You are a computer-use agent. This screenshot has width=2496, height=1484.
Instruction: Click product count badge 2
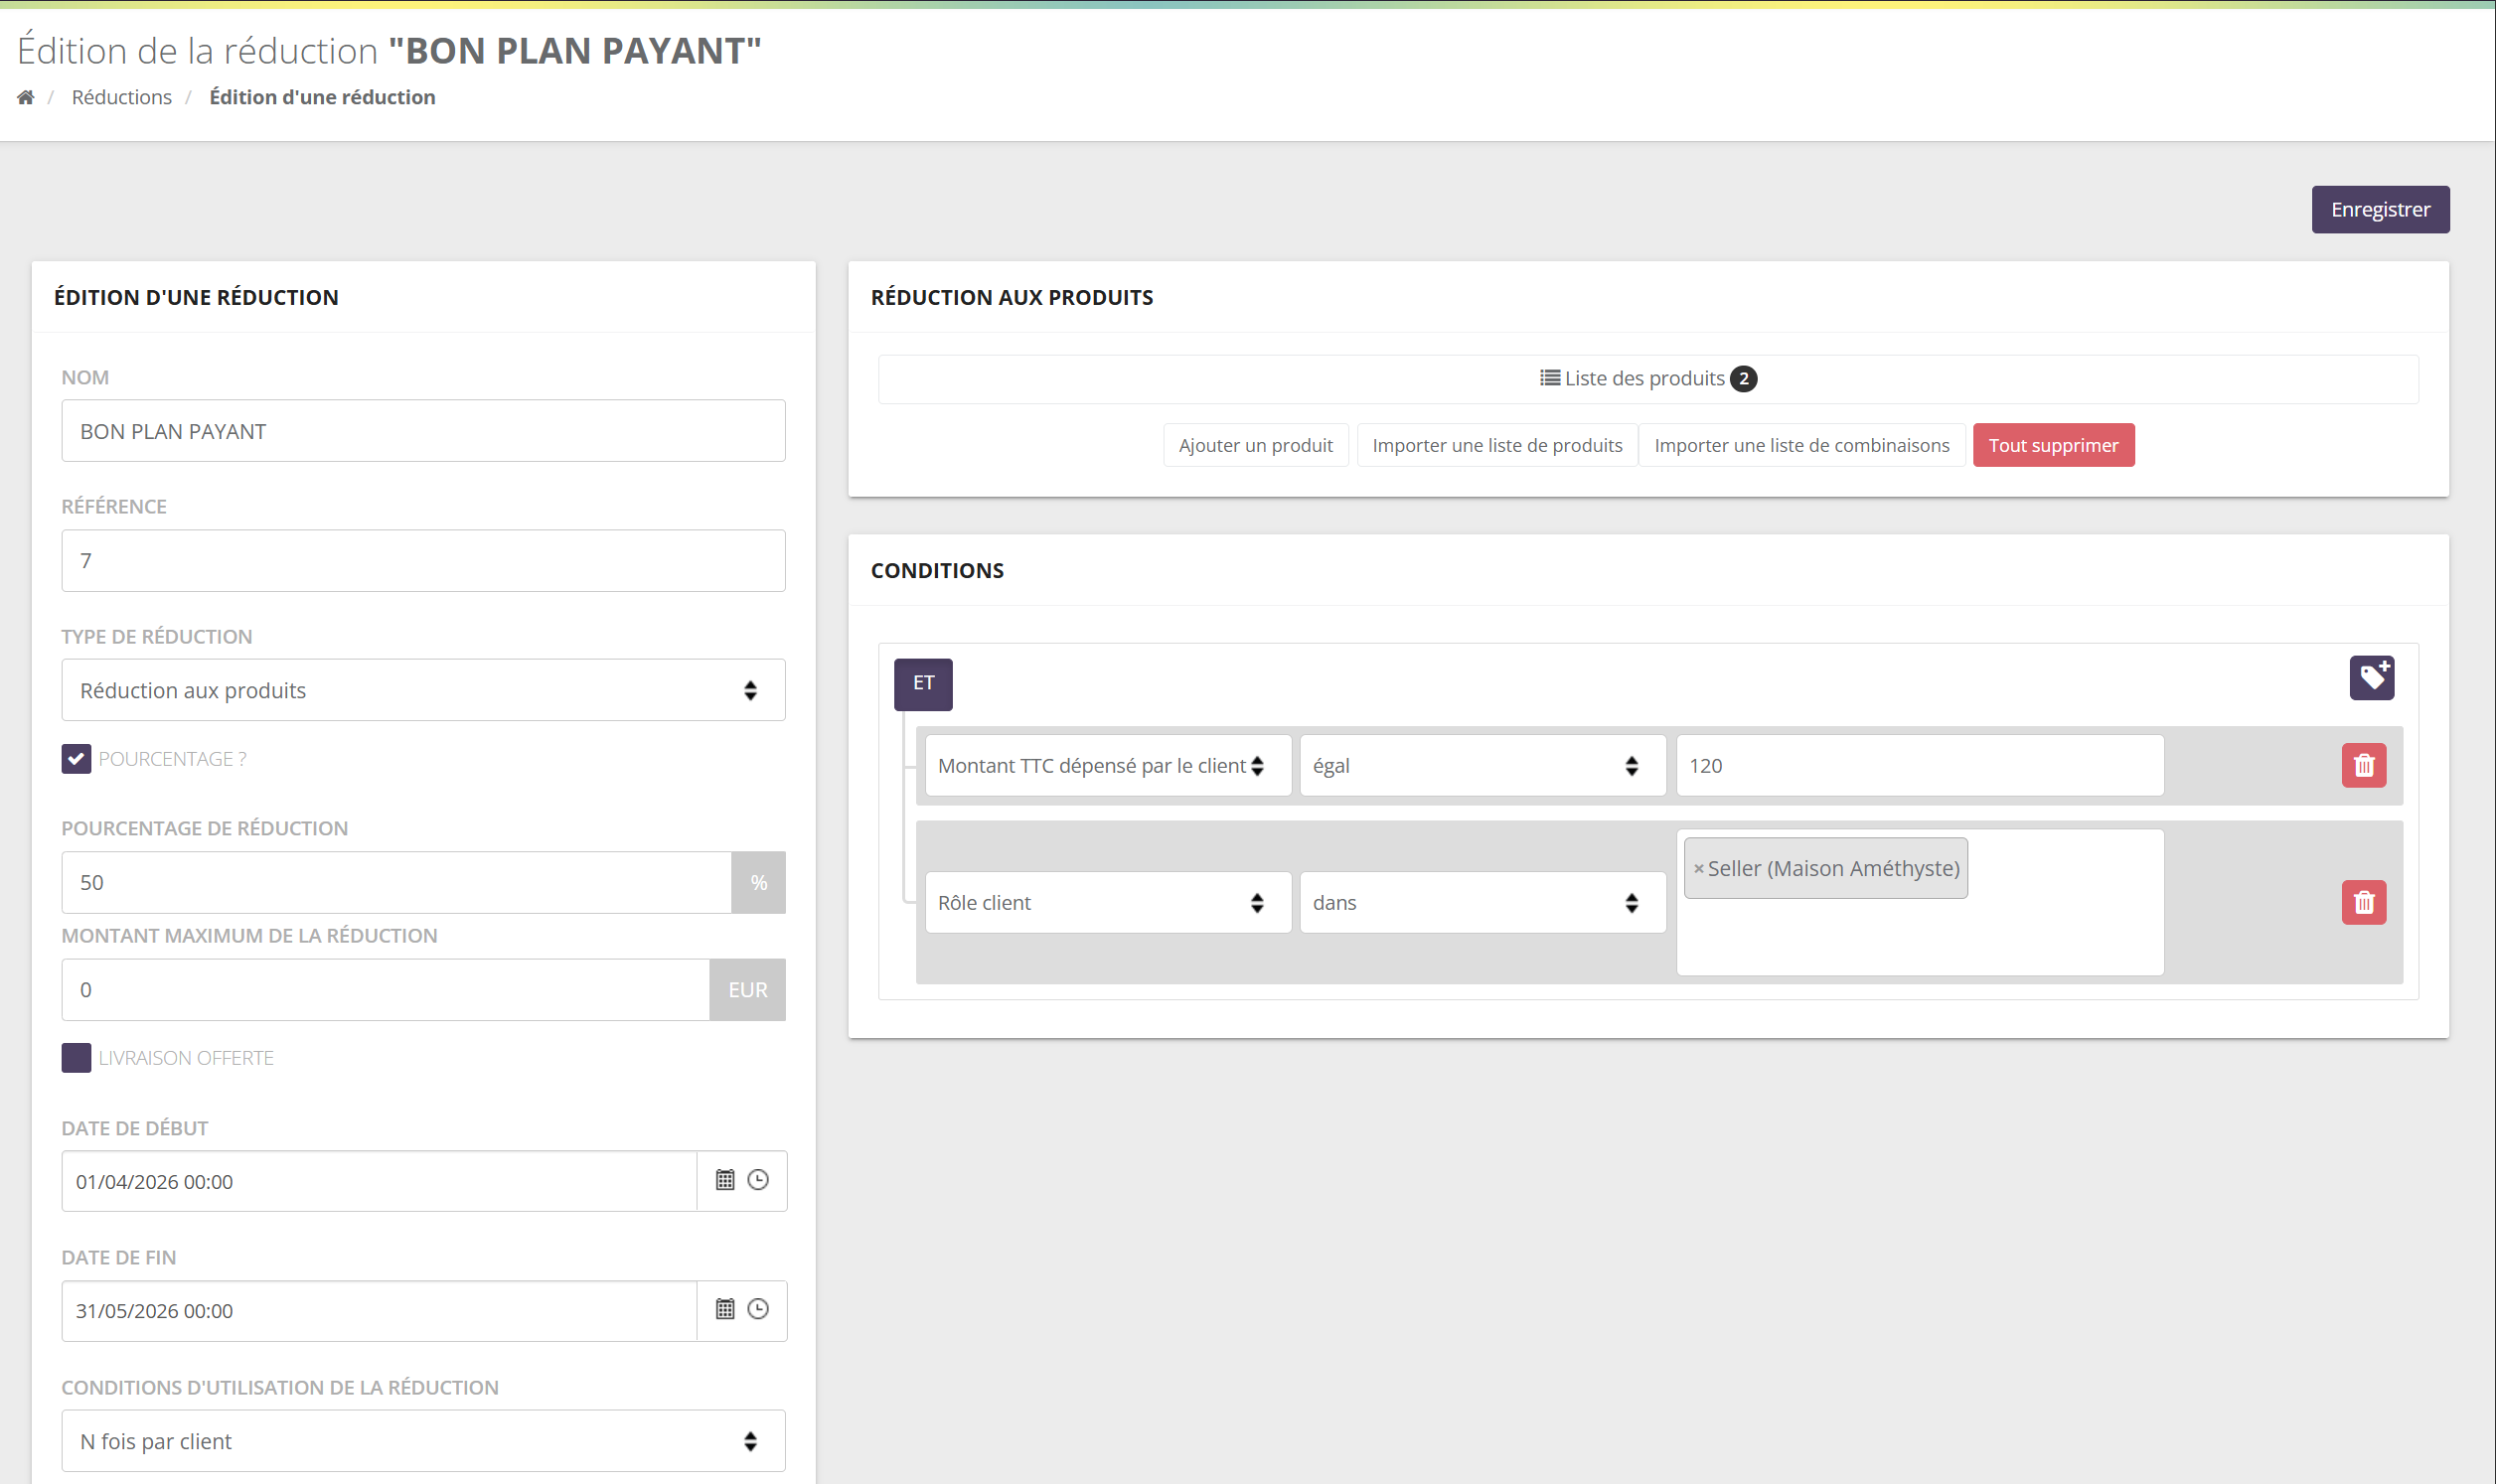(x=1743, y=379)
